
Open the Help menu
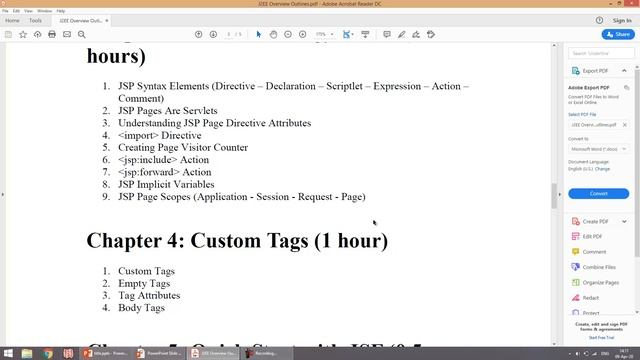[x=61, y=11]
